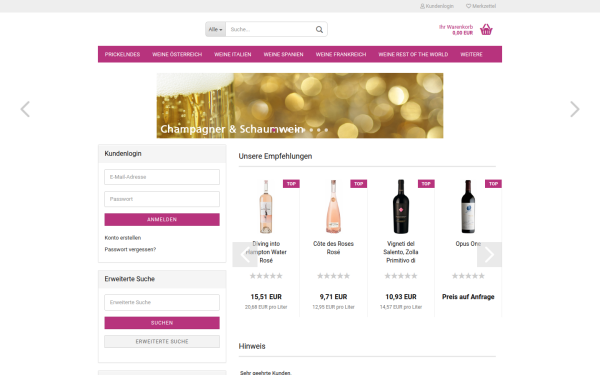Screen dimensions: 600x375
Task: Open the Vigneti del Salento bottle image
Action: [401, 207]
